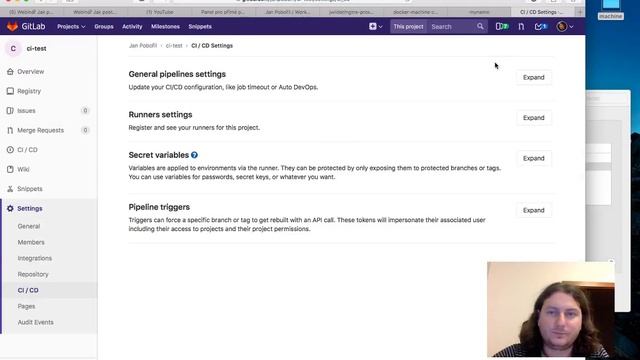
Task: Click the search magnifier icon
Action: coord(480,27)
